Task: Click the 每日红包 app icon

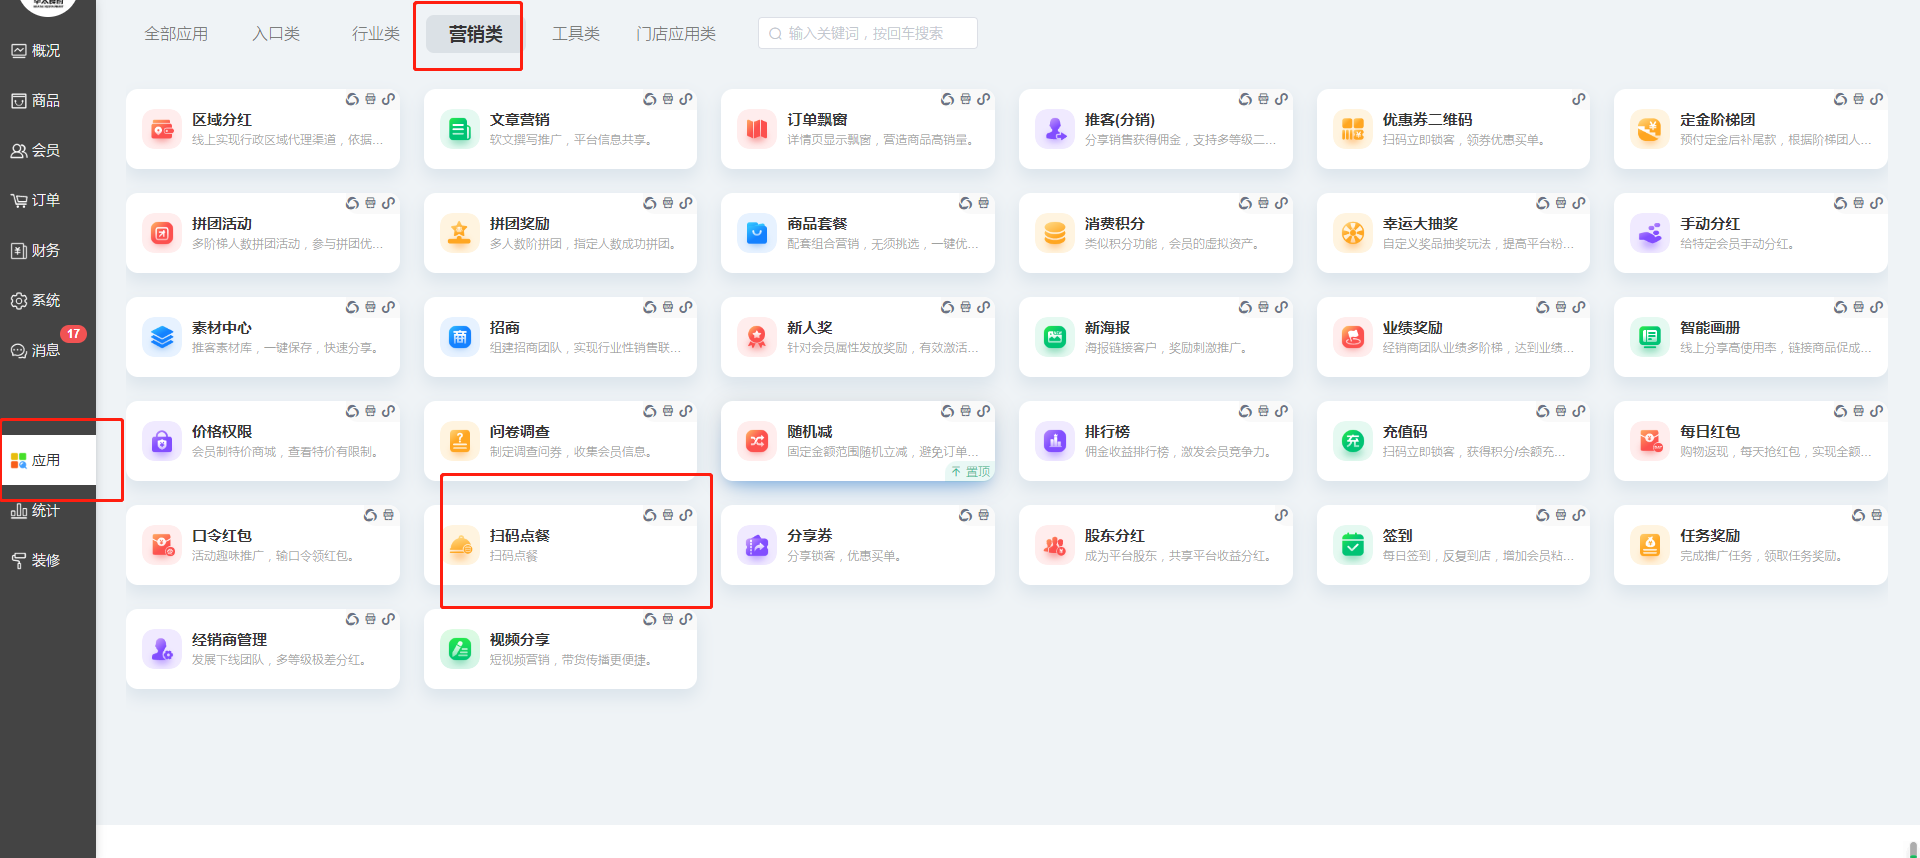Action: (1650, 441)
